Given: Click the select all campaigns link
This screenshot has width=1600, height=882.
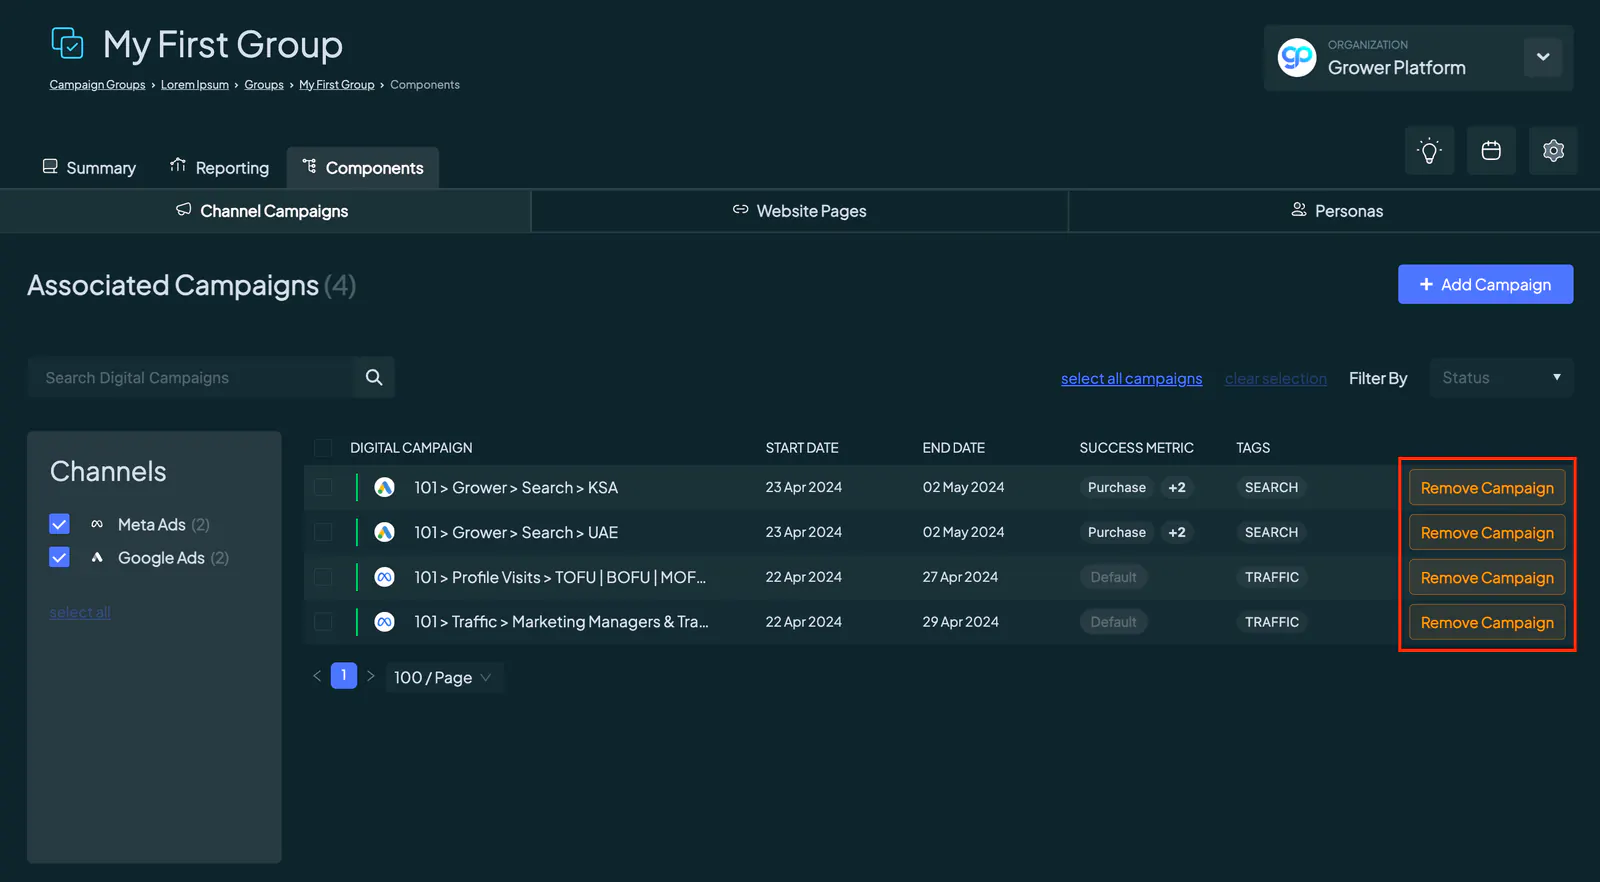Looking at the screenshot, I should pos(1131,378).
